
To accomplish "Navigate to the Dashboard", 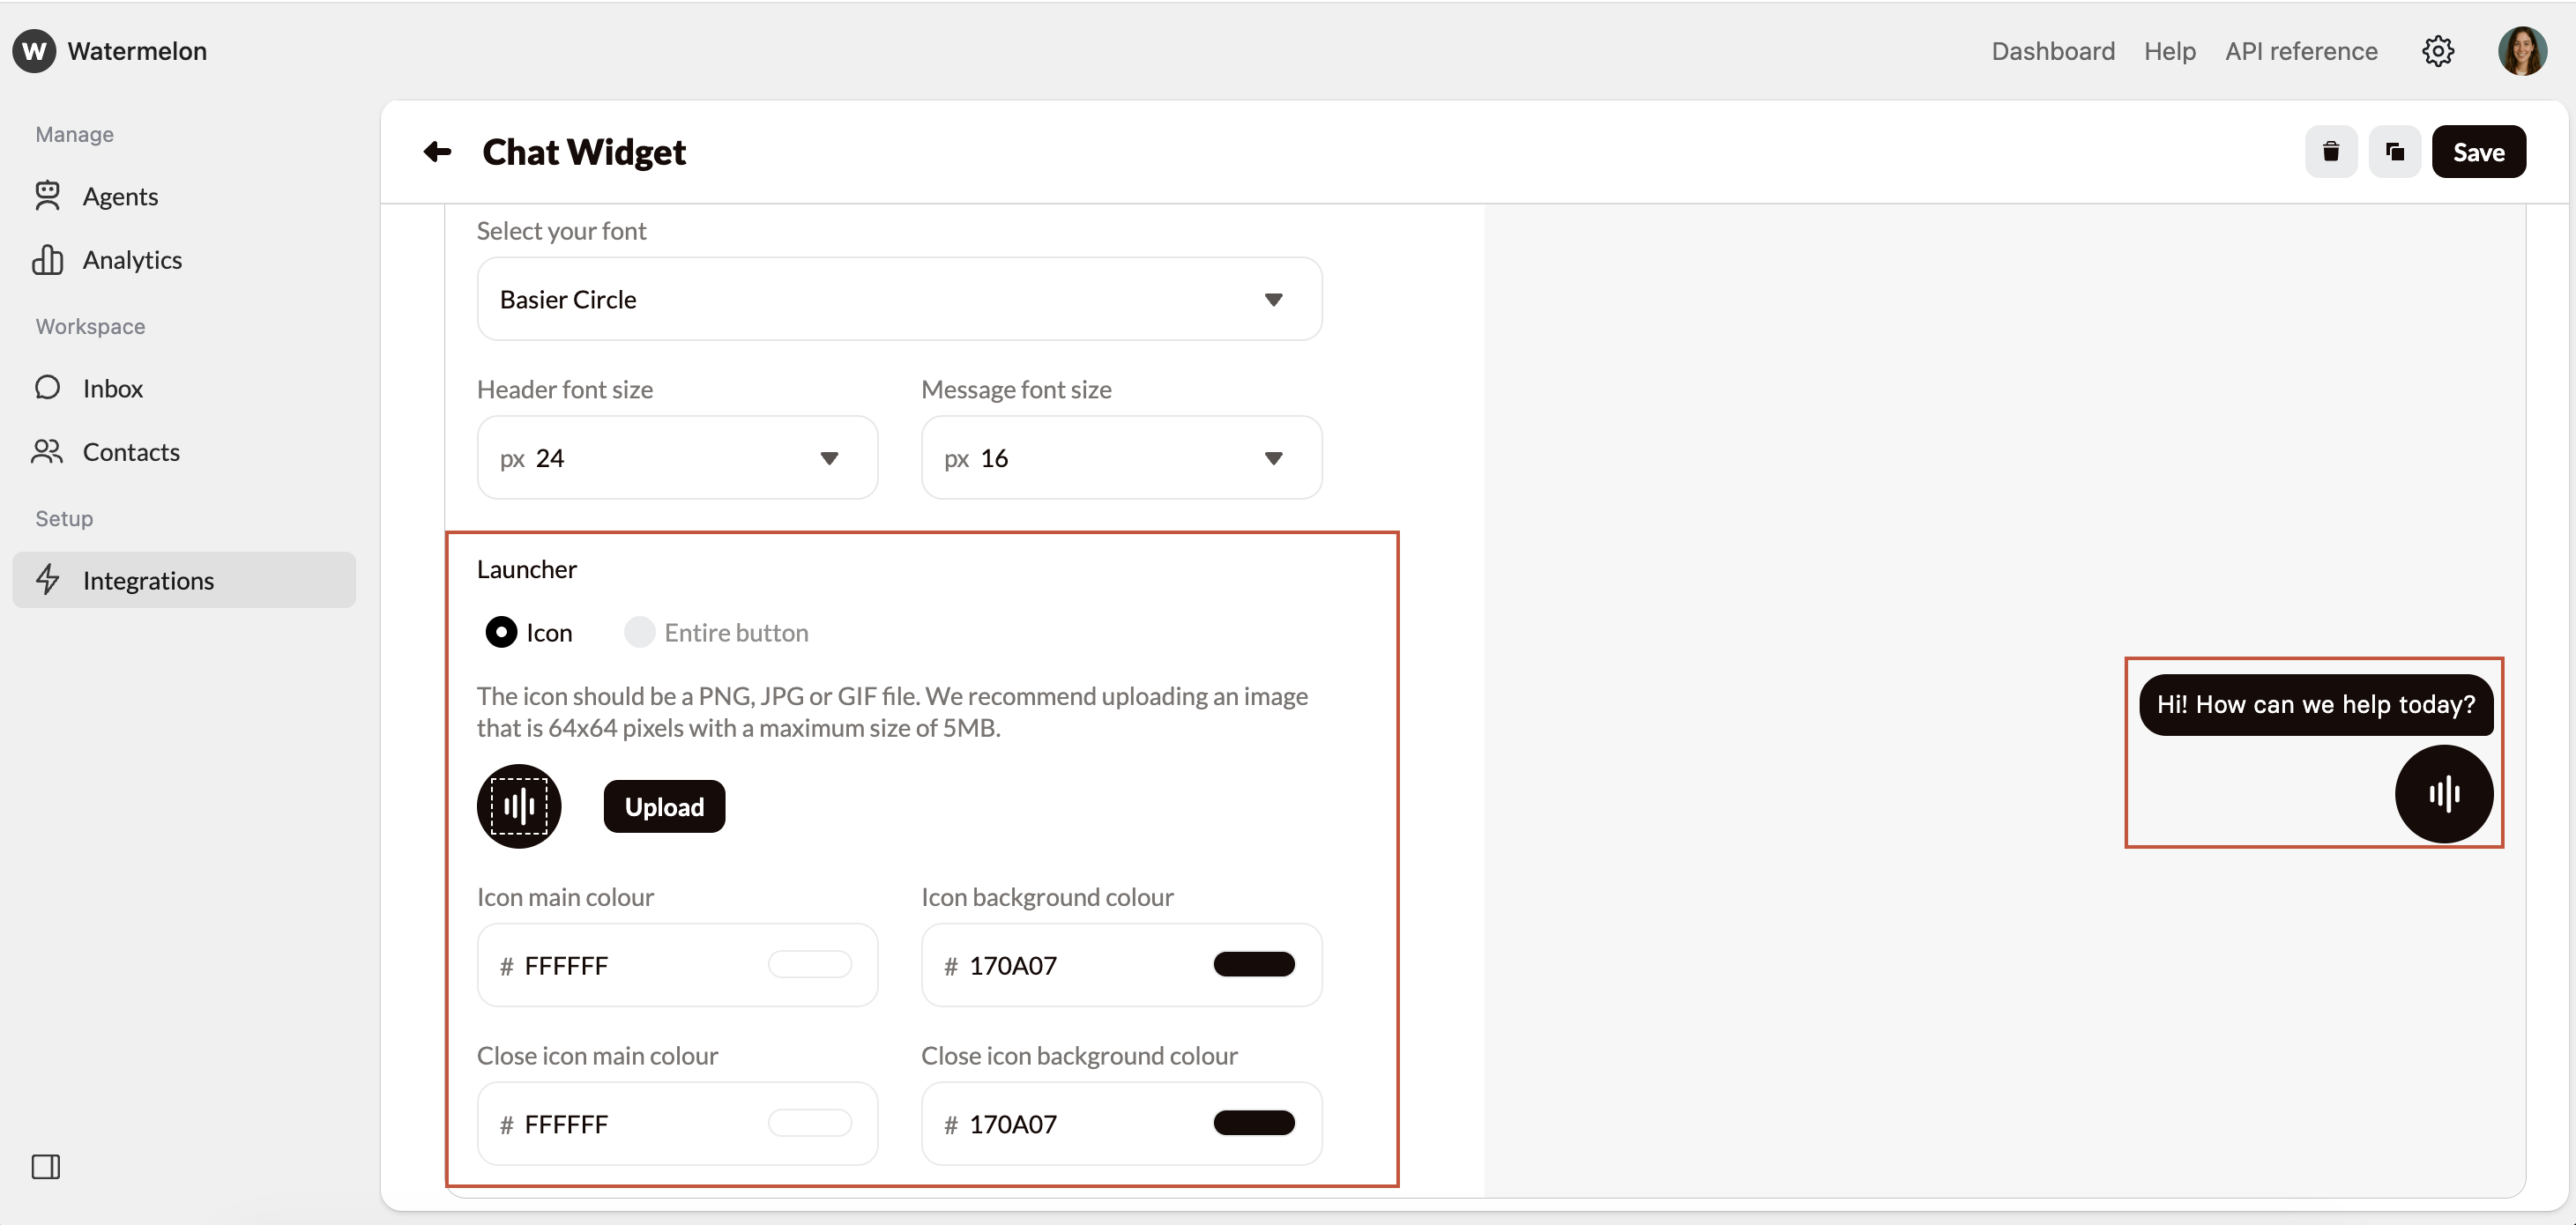I will (2052, 51).
